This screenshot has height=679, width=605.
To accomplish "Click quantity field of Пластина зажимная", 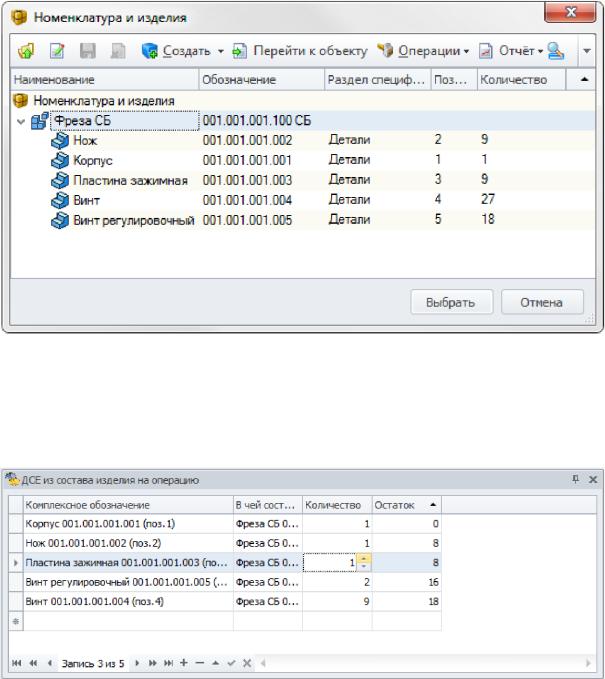I will pyautogui.click(x=330, y=563).
